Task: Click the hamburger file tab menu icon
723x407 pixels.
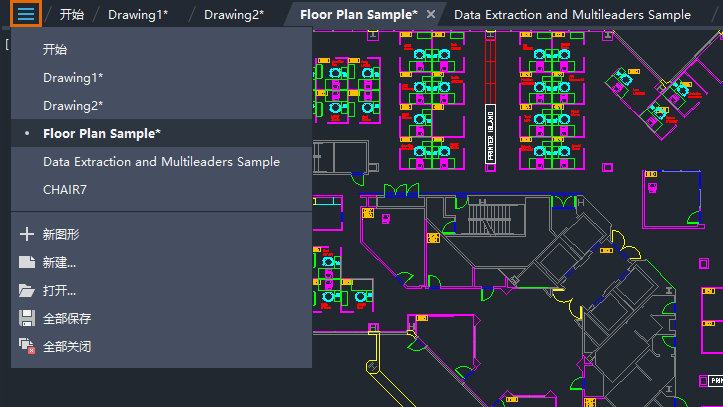Action: point(25,14)
